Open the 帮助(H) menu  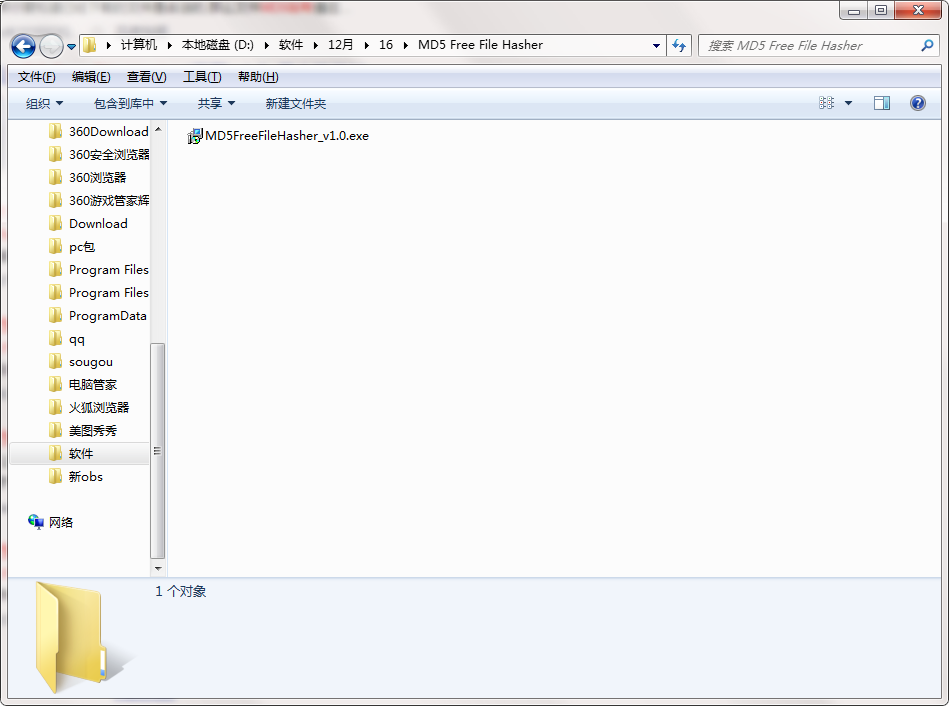(258, 77)
